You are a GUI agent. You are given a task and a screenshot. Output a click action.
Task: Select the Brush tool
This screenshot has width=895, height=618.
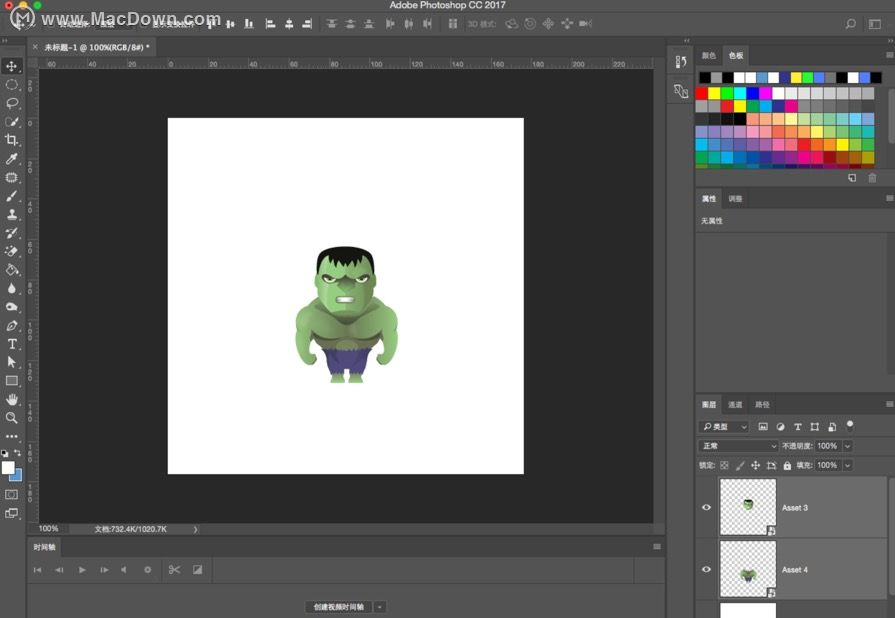point(11,196)
